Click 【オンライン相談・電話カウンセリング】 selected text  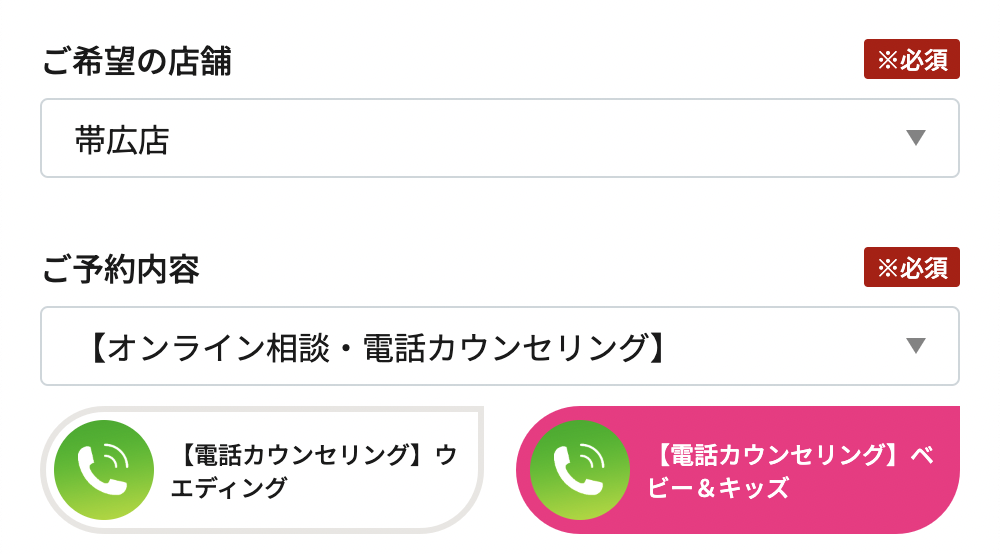pos(376,348)
